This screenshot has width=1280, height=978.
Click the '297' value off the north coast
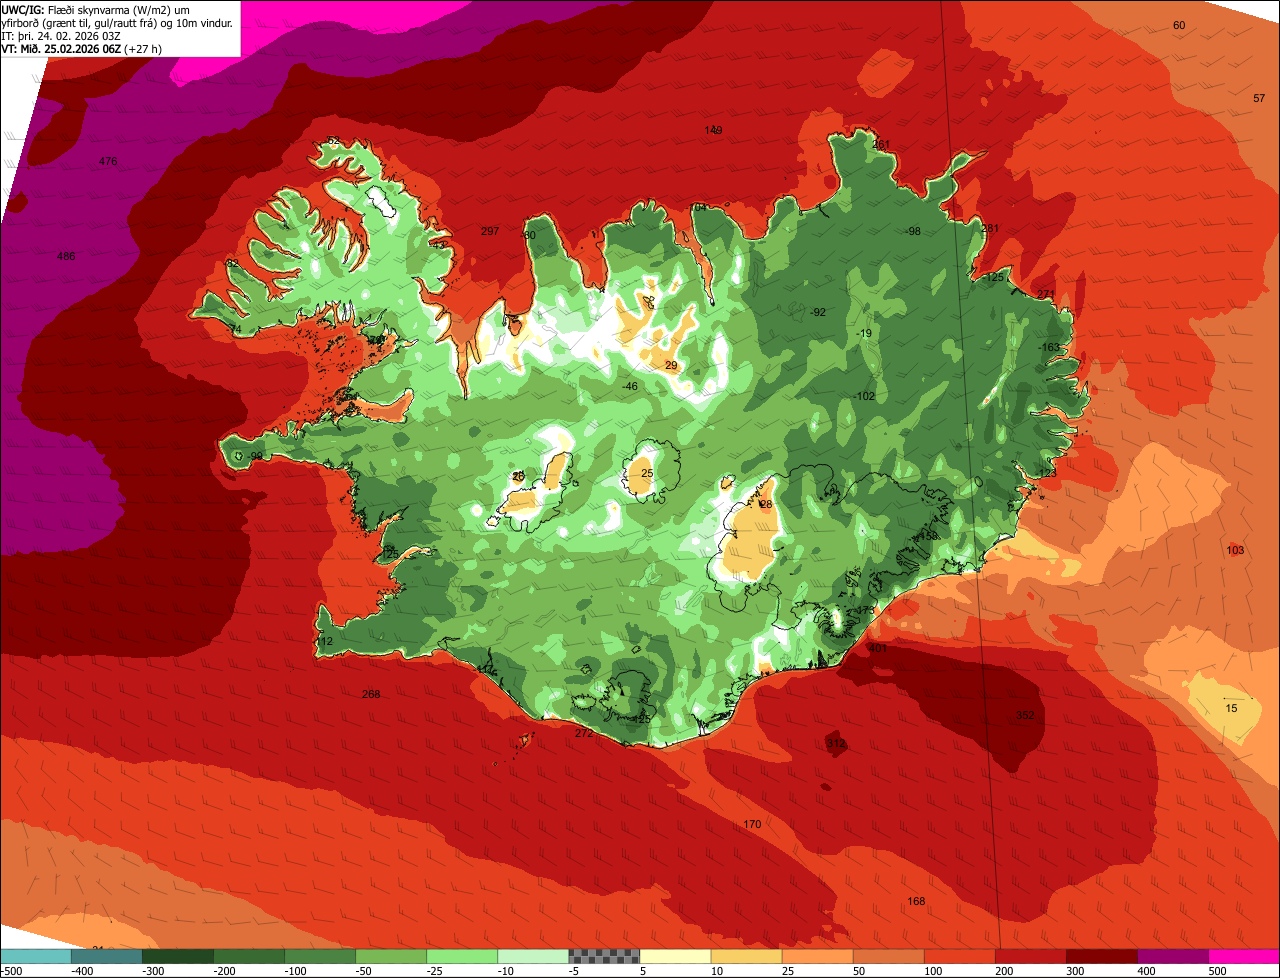coord(490,232)
